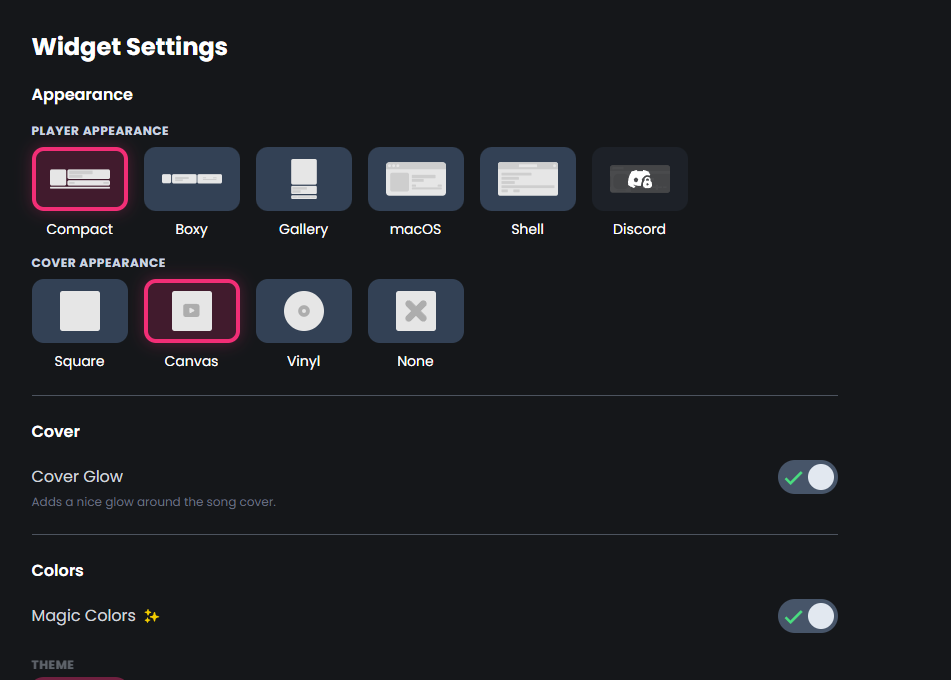
Task: Select the Canvas cover appearance tile
Action: pos(192,311)
